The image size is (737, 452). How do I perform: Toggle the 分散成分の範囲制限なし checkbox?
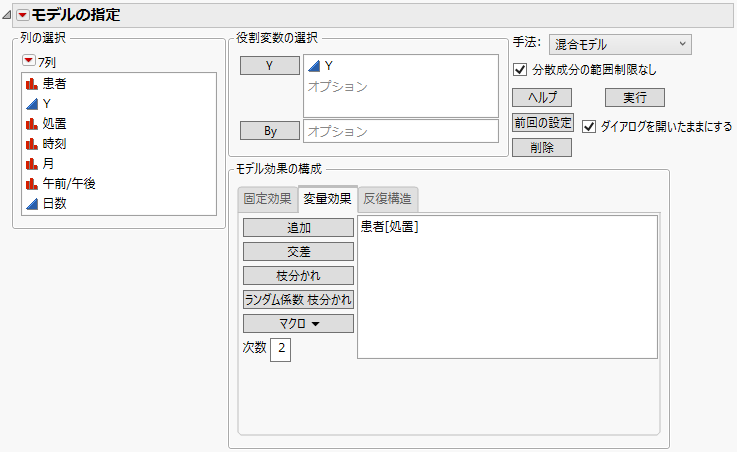click(520, 70)
